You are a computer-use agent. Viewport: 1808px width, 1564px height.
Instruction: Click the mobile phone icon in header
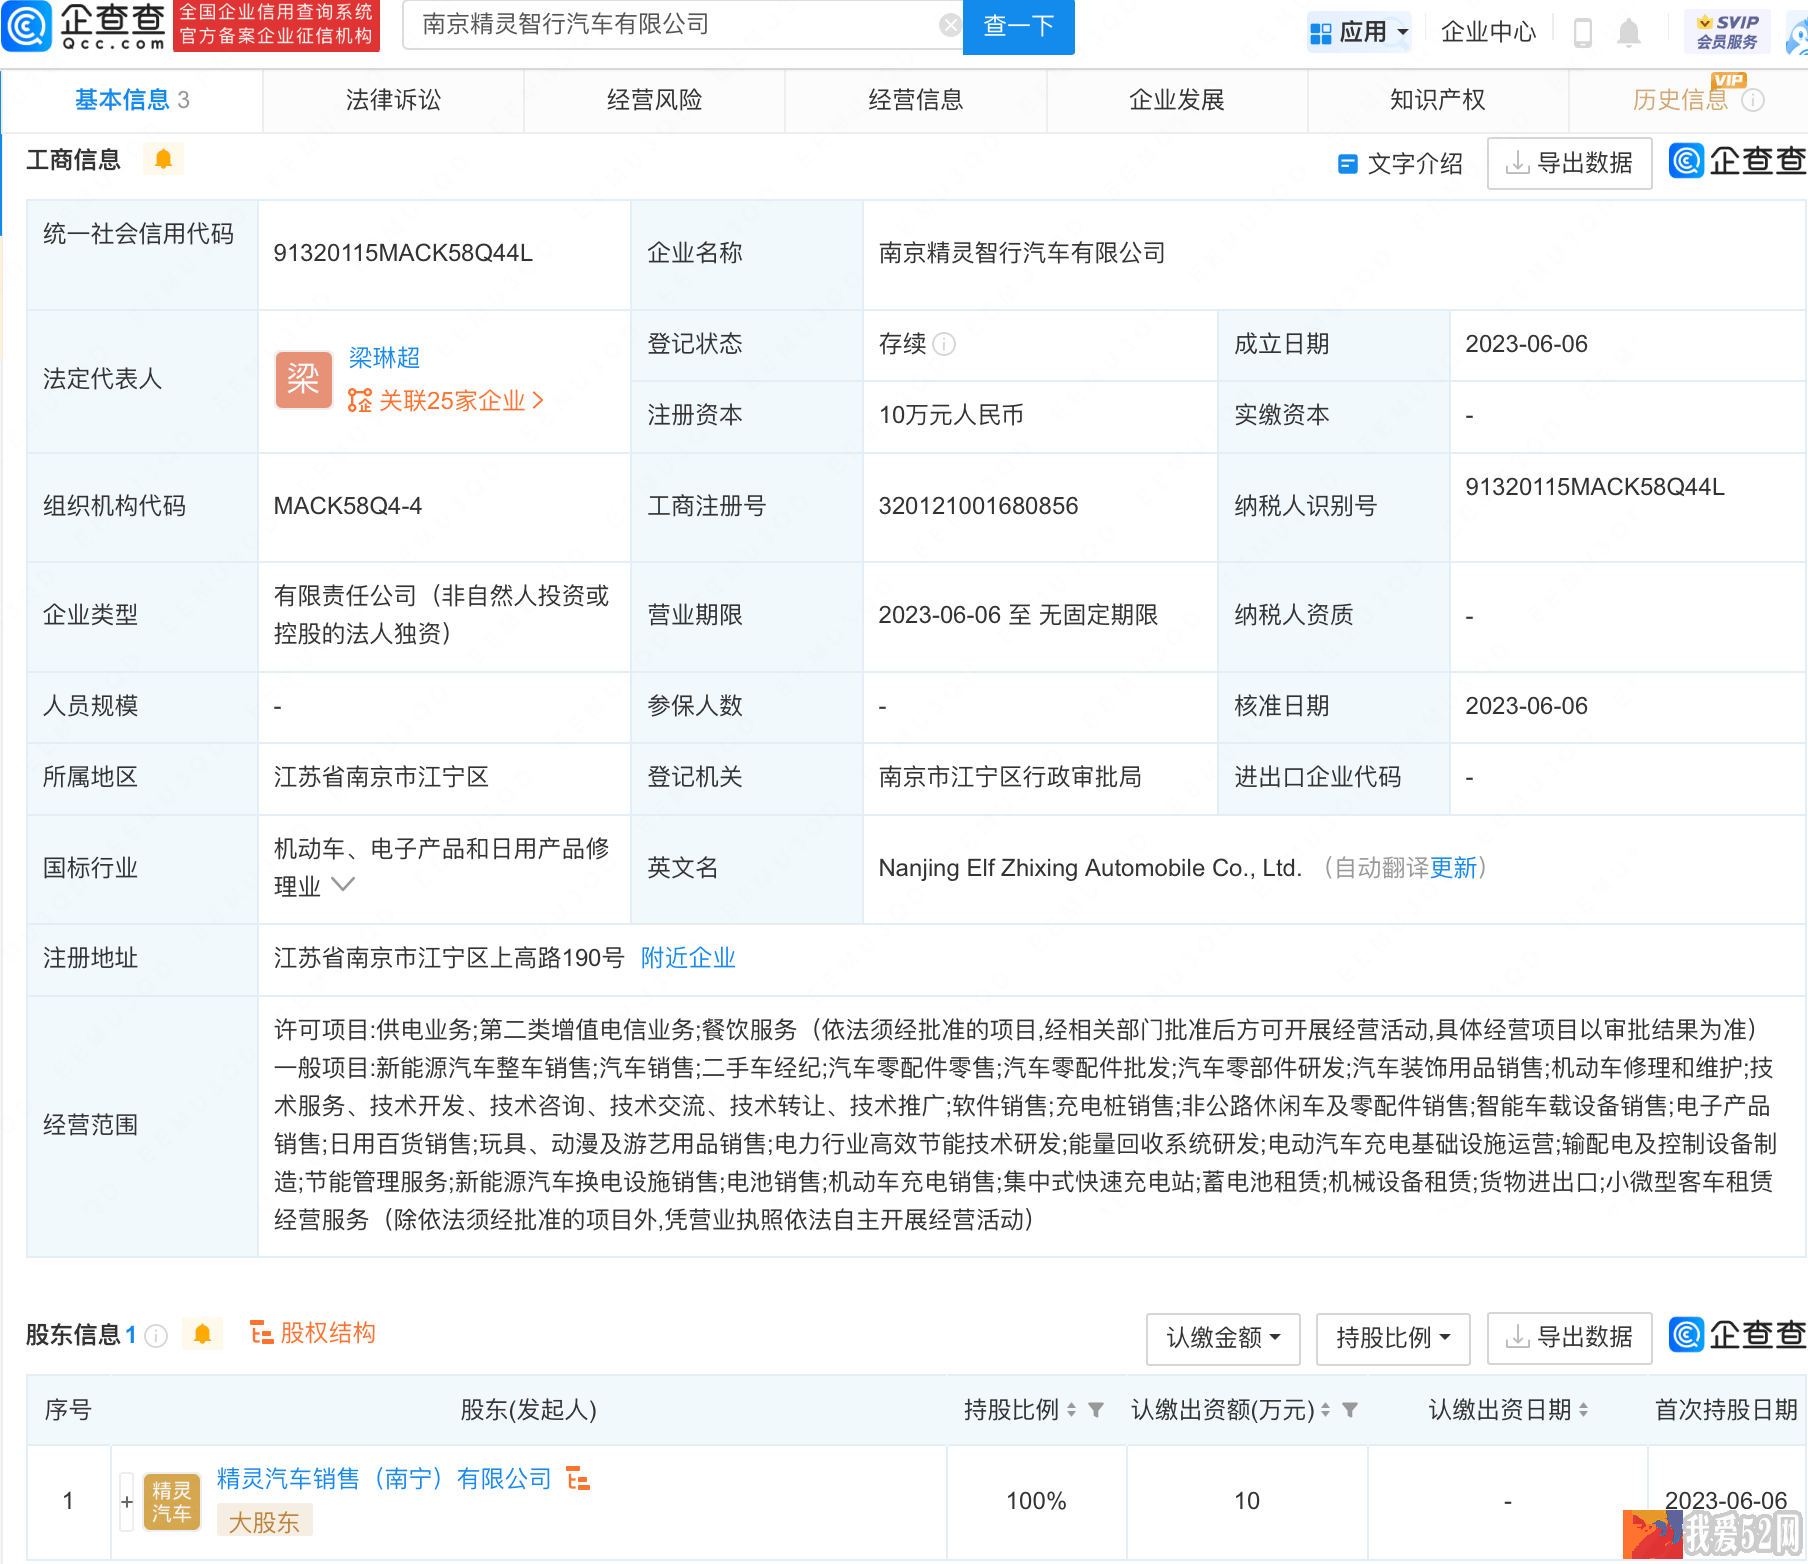click(1583, 33)
